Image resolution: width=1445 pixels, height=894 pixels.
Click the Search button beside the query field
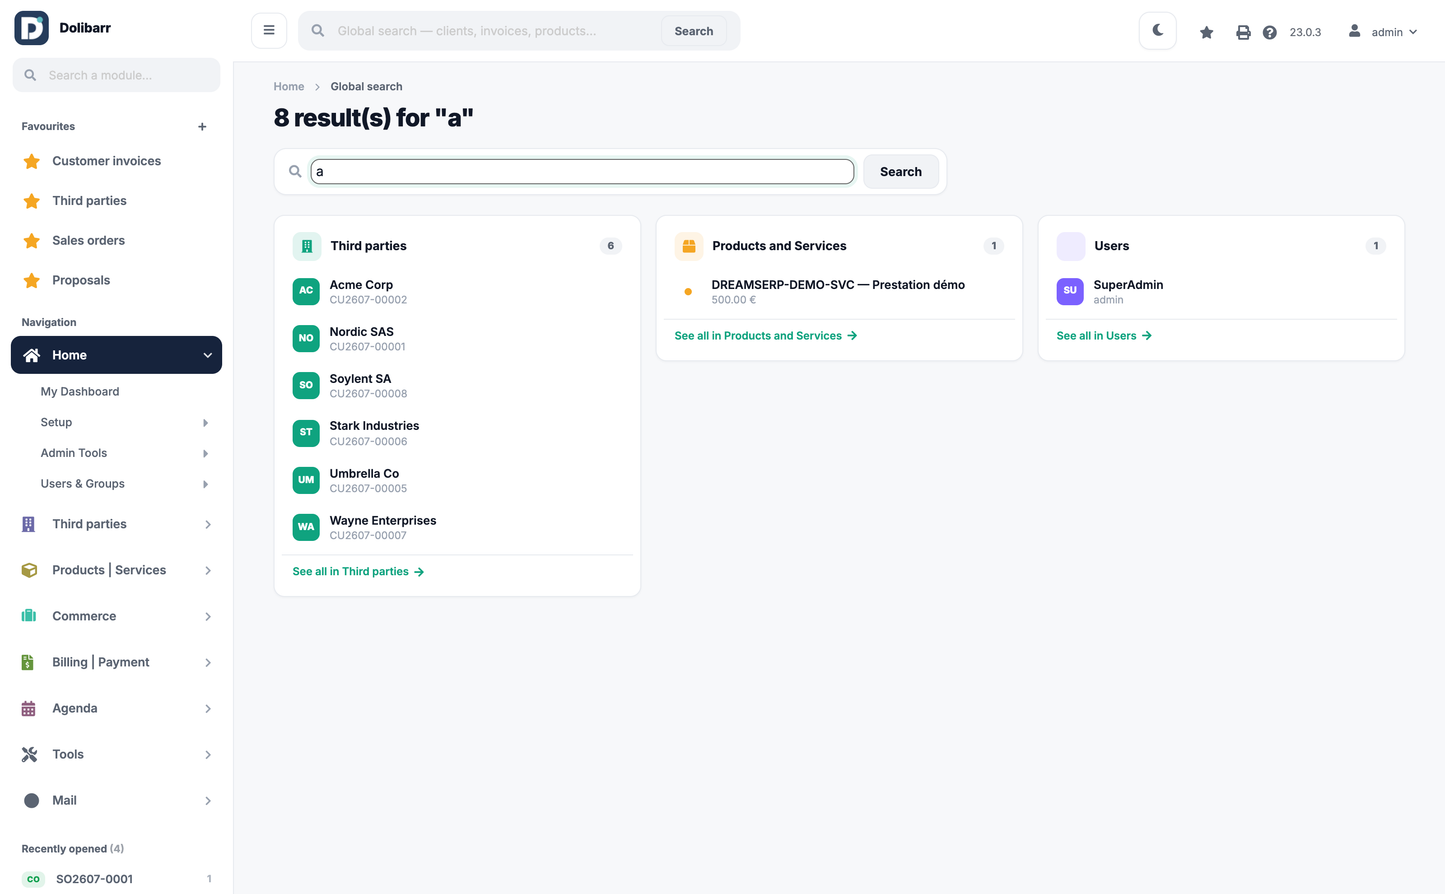click(x=900, y=172)
